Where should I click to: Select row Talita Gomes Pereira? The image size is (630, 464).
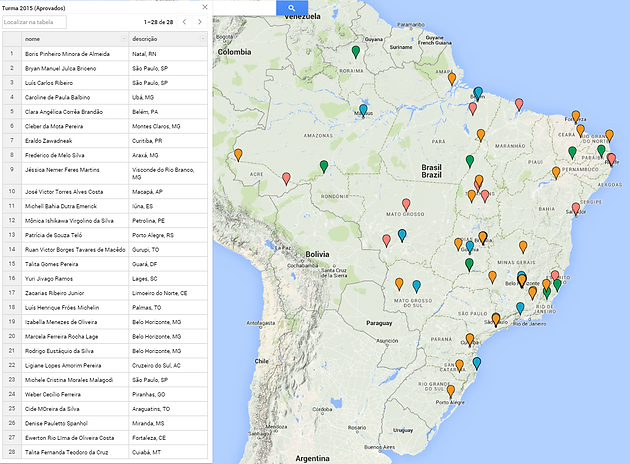105,264
